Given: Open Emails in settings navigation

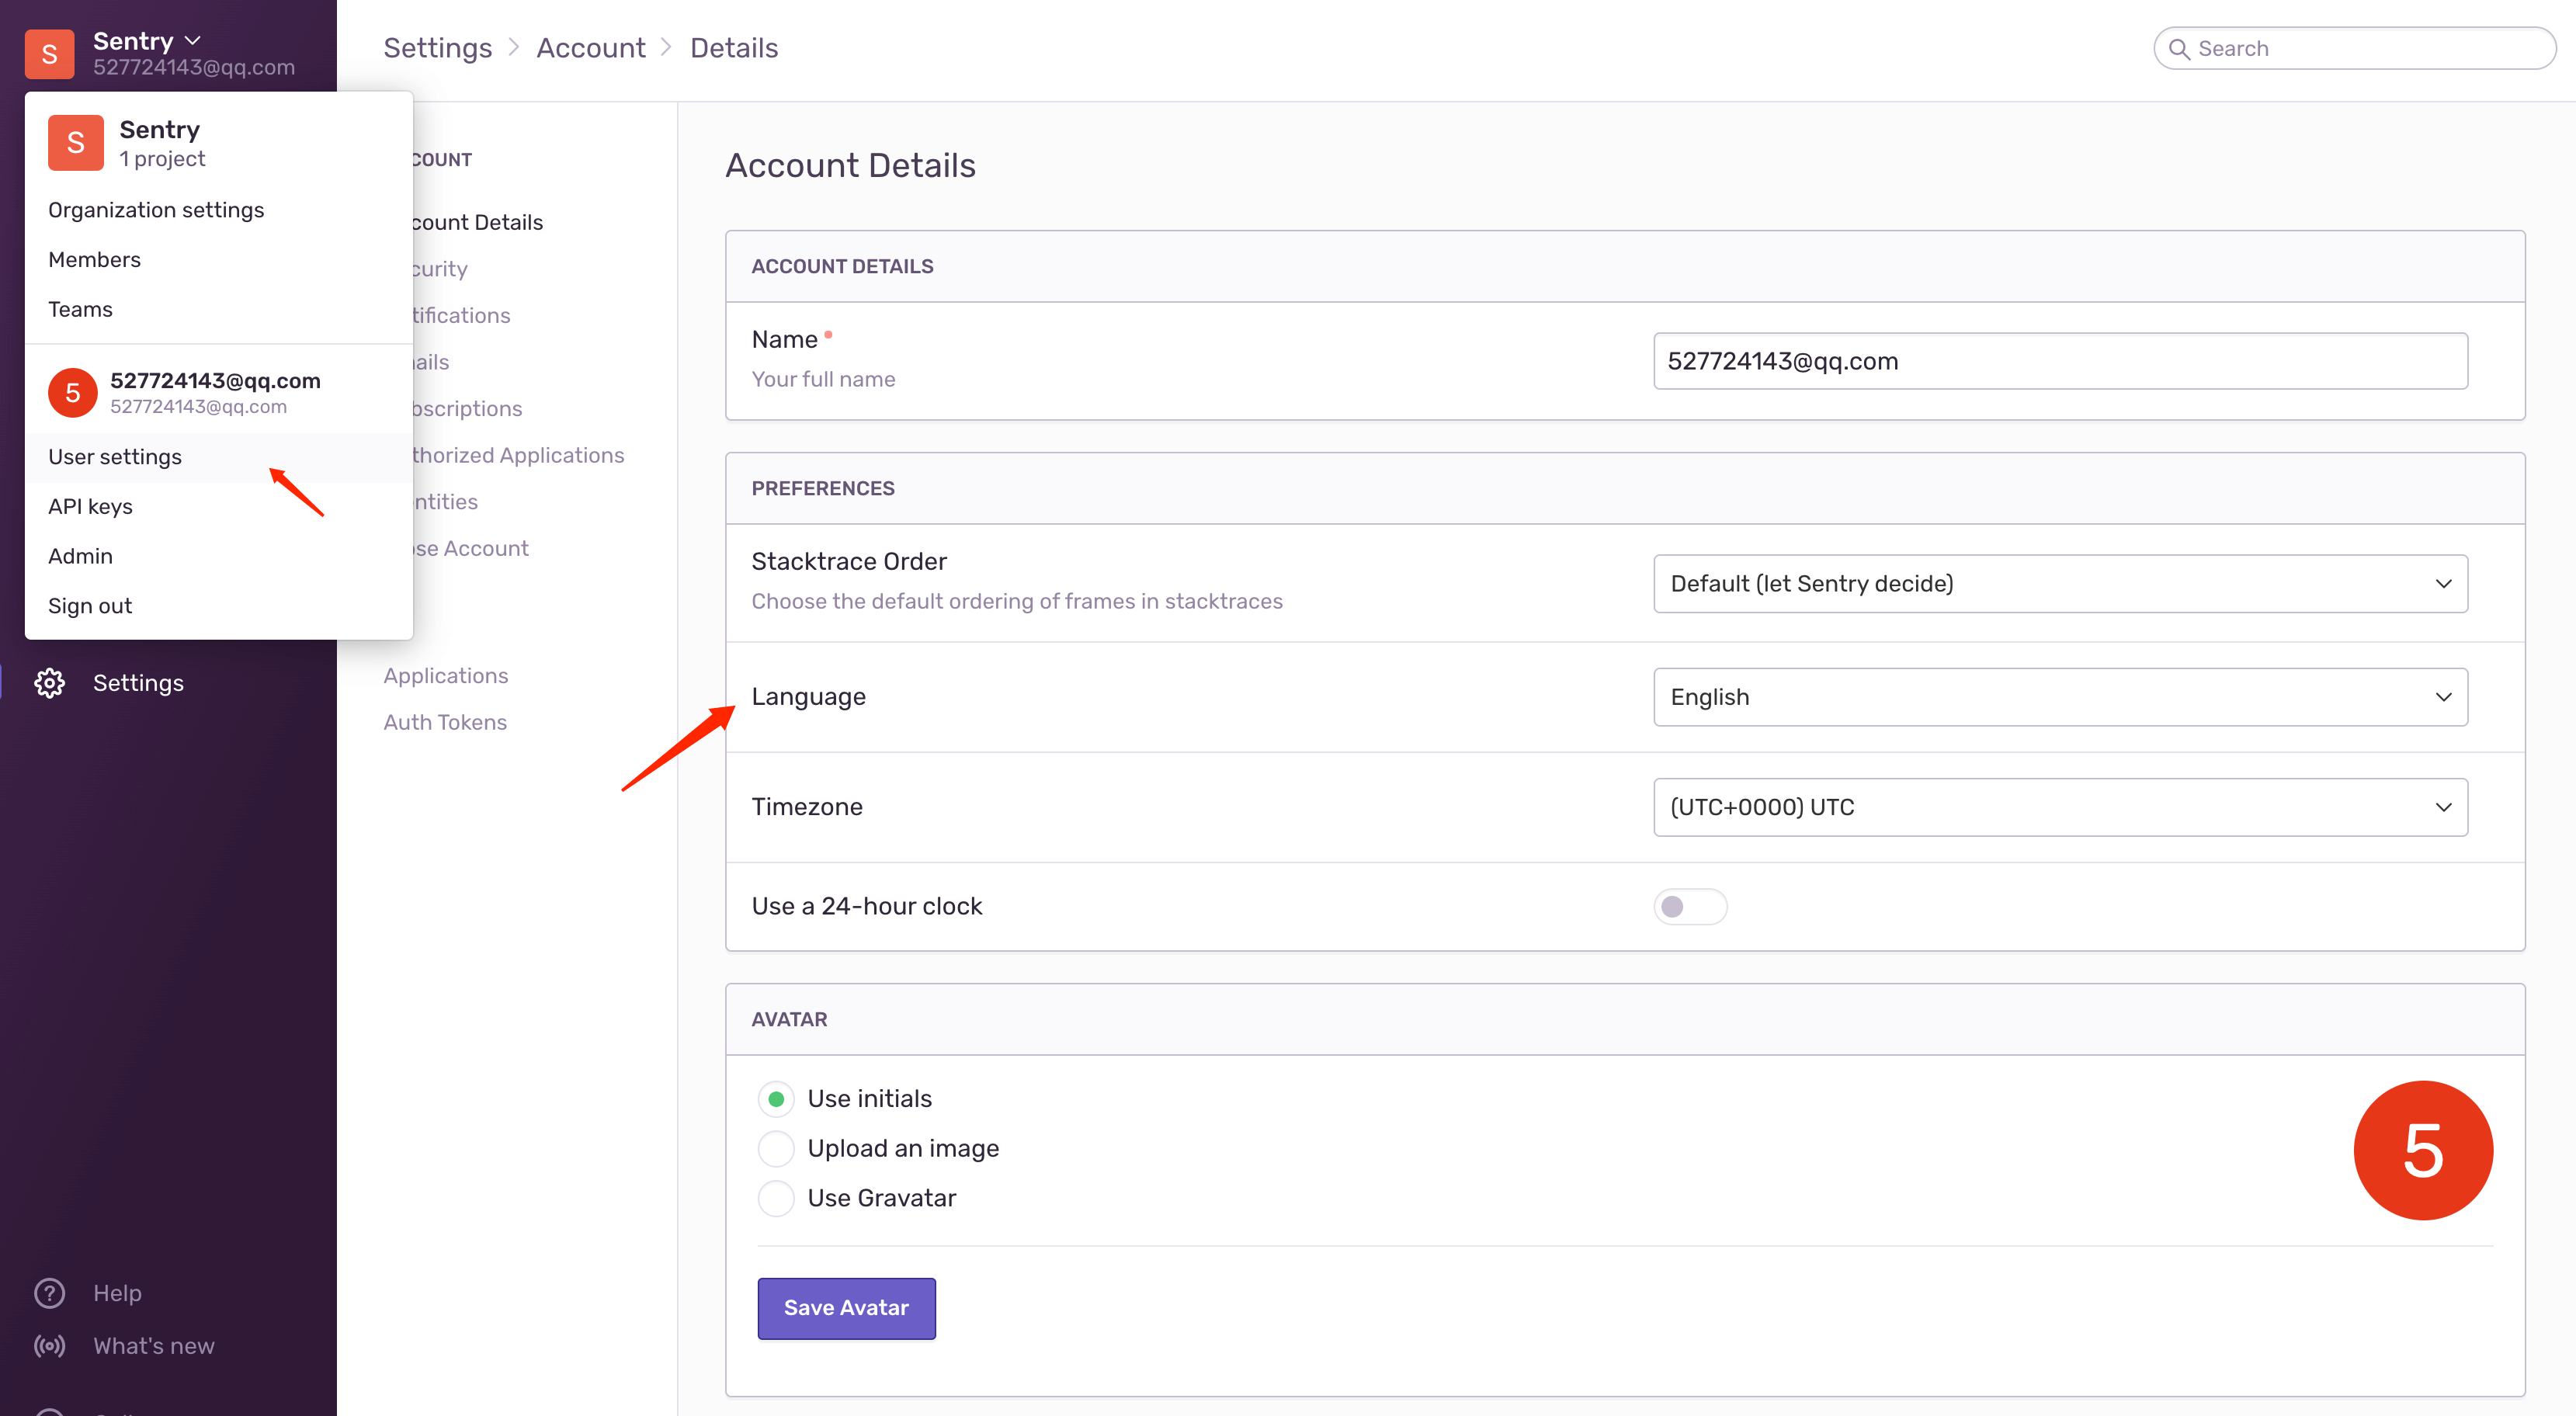Looking at the screenshot, I should 431,362.
